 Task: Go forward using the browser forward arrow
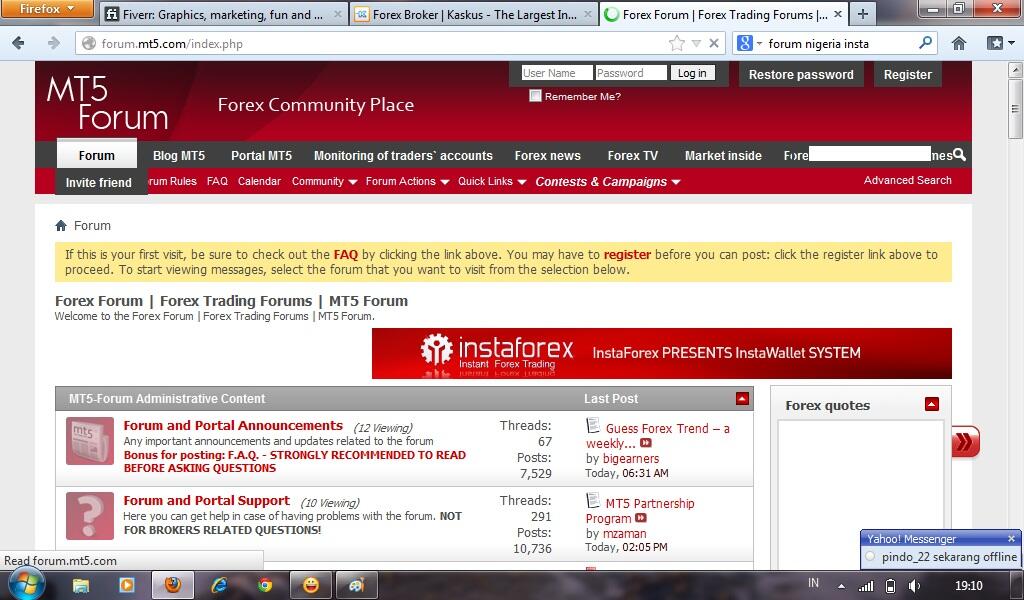coord(54,43)
